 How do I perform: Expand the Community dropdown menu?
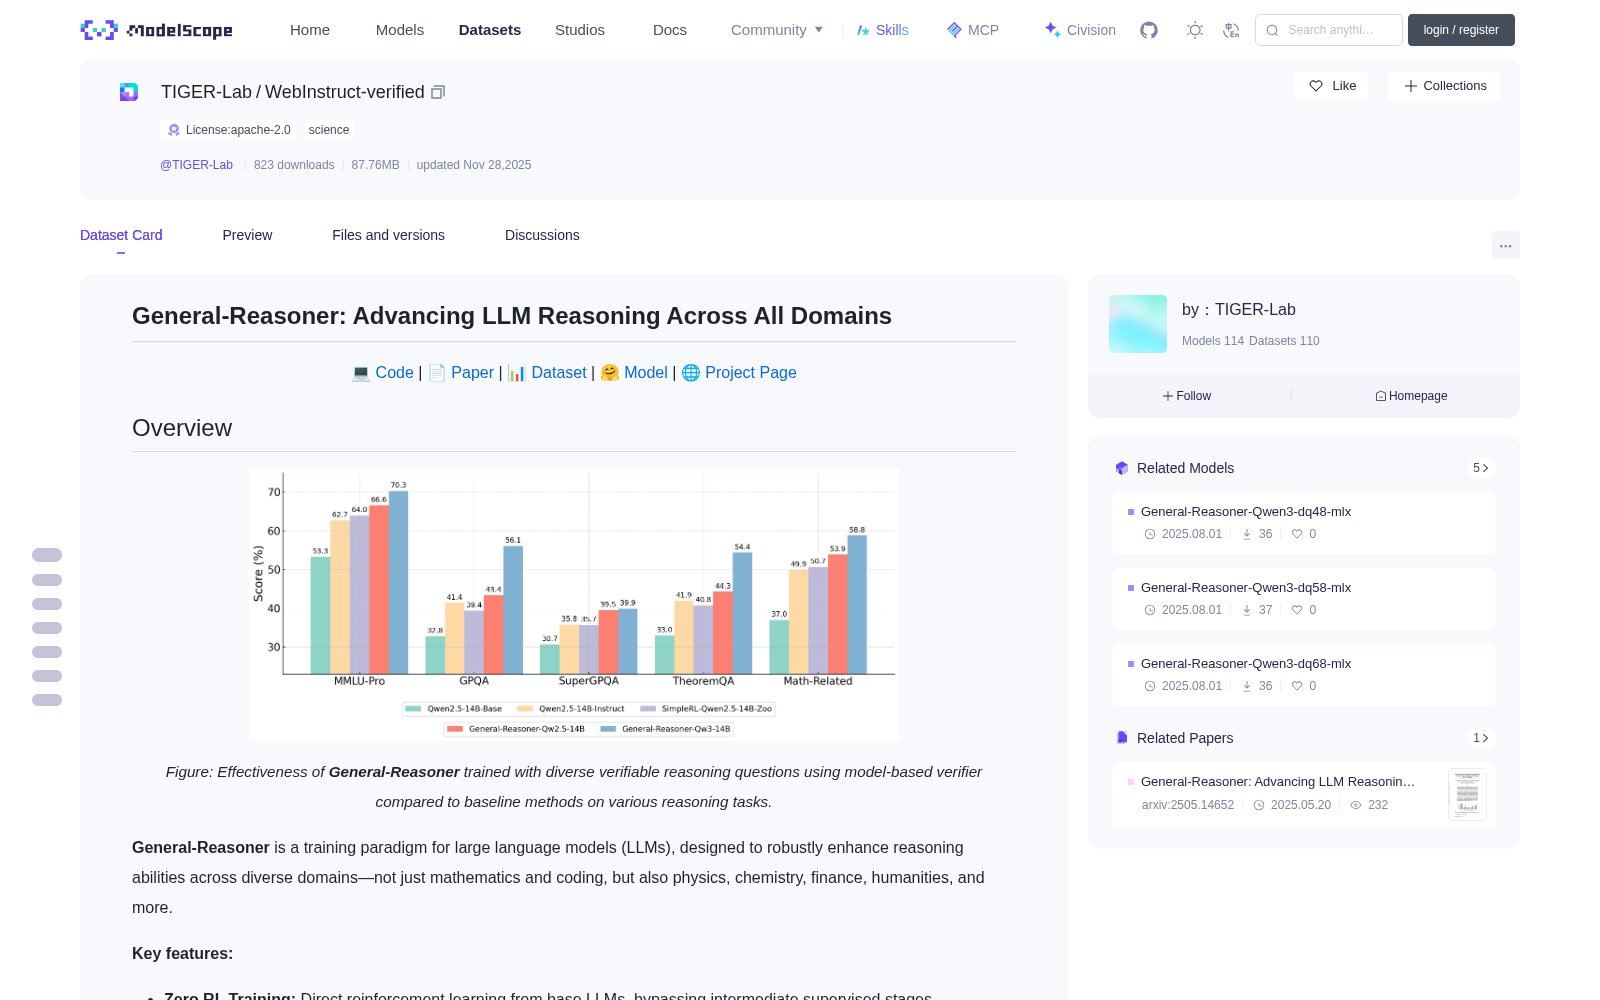click(777, 30)
